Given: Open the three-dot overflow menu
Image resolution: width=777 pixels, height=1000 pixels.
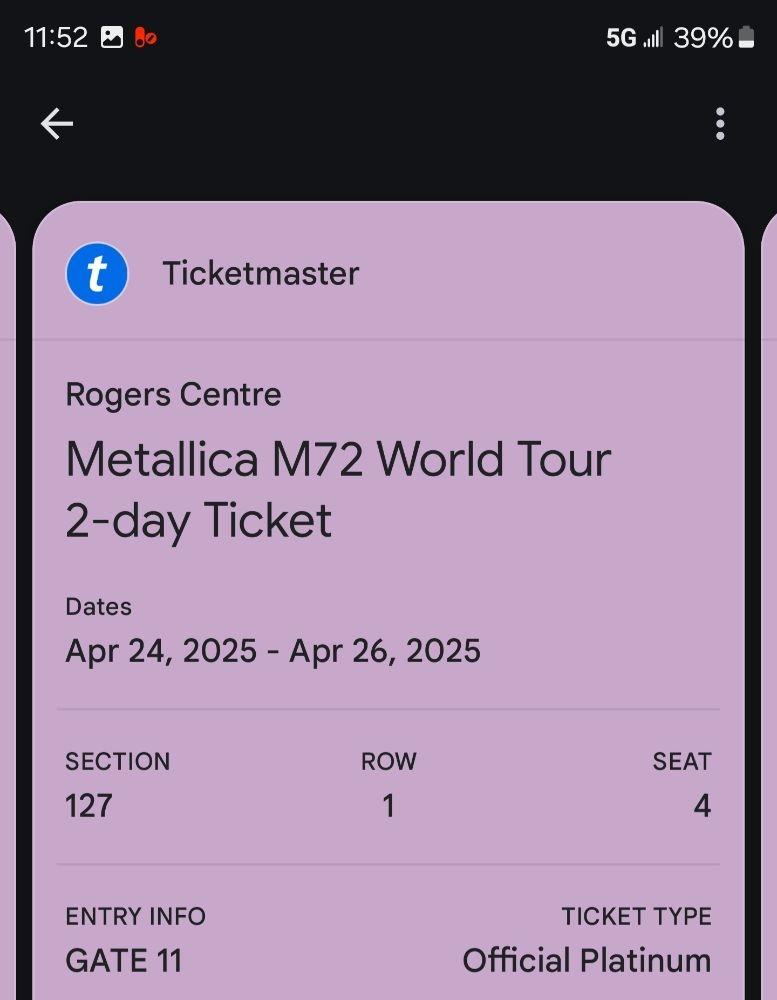Looking at the screenshot, I should 720,124.
